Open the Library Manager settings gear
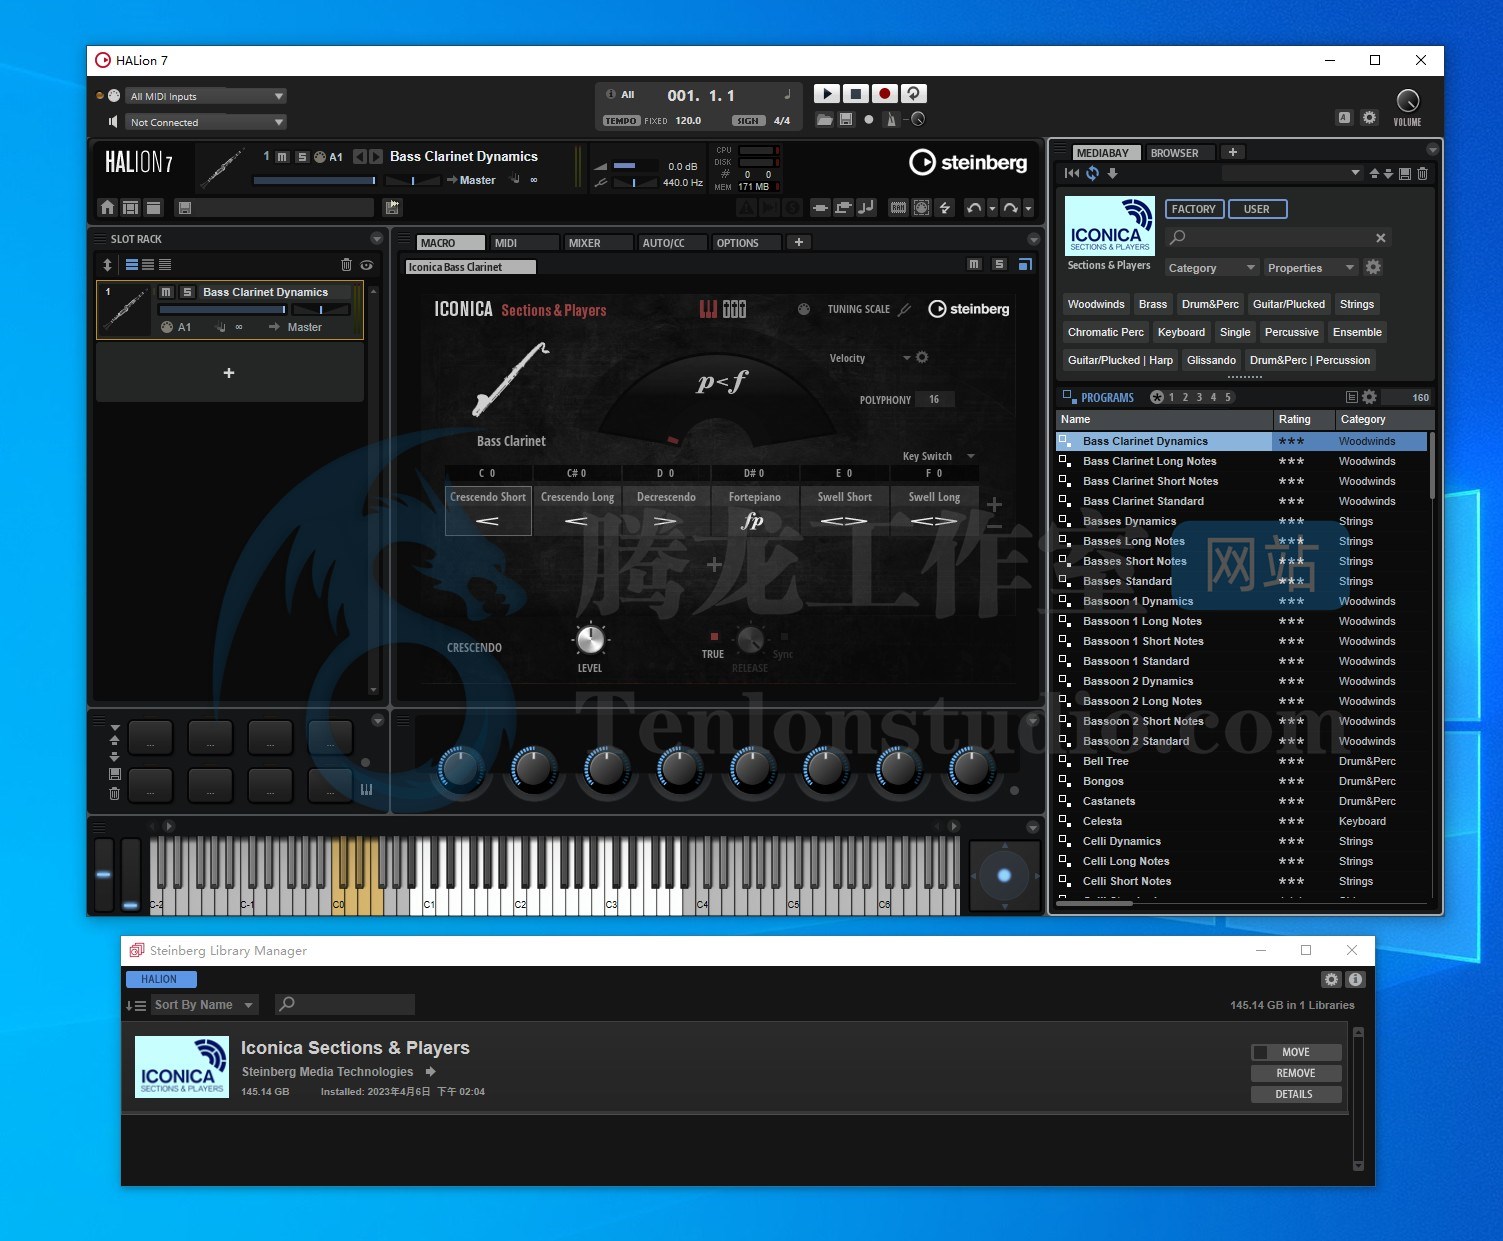 coord(1331,979)
